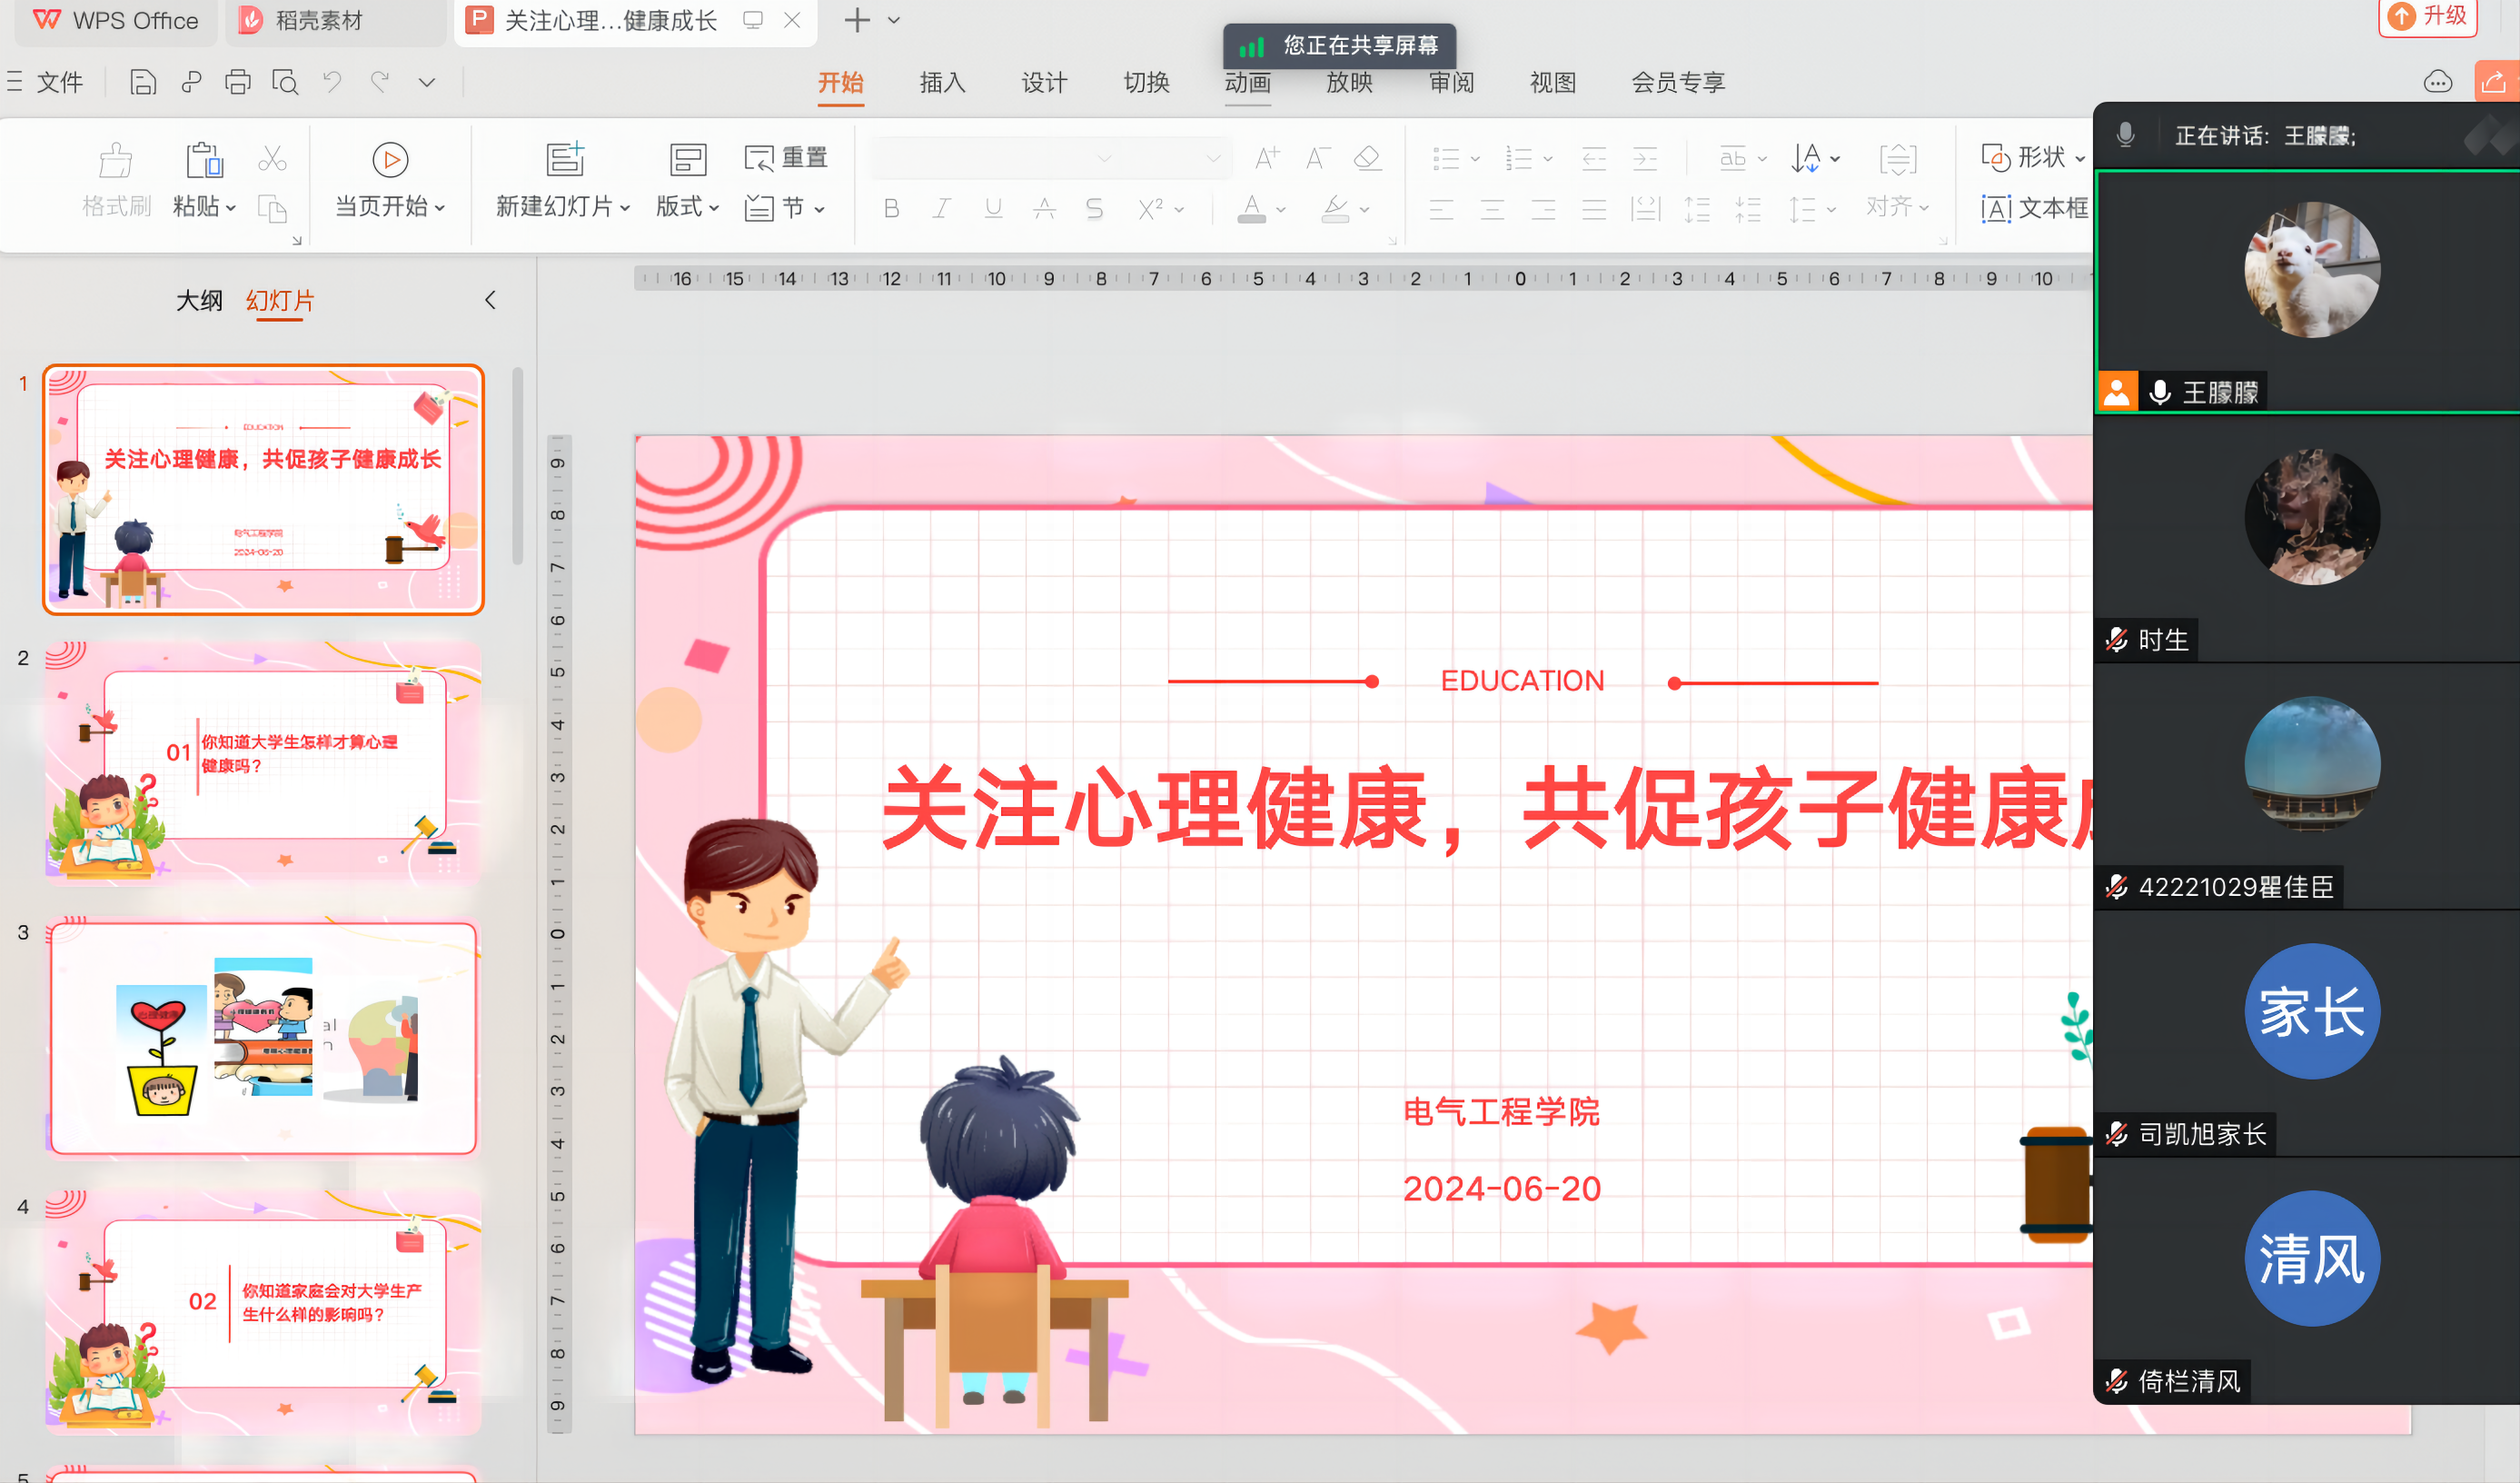The height and width of the screenshot is (1483, 2520).
Task: Click the 升级 upgrade button
Action: coord(2427,16)
